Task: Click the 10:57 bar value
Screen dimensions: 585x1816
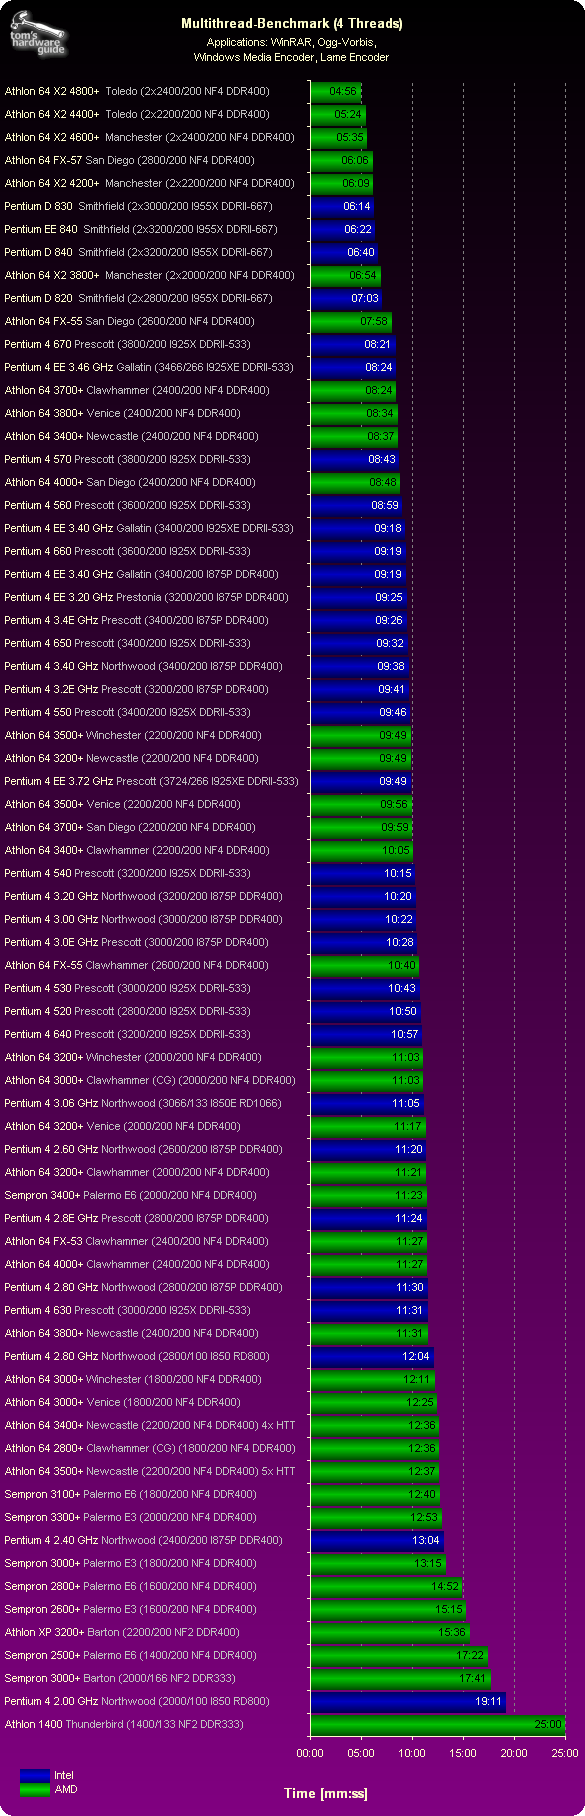Action: click(x=404, y=1034)
